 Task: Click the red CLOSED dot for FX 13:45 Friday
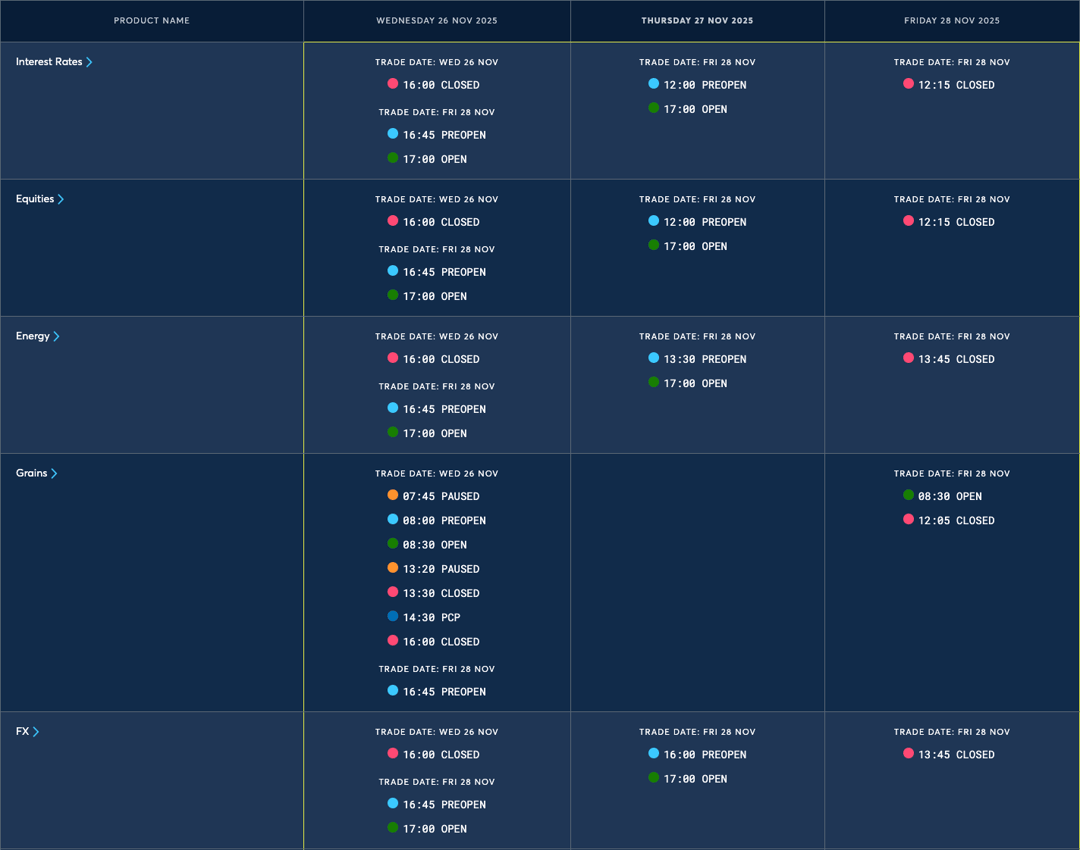coord(909,754)
